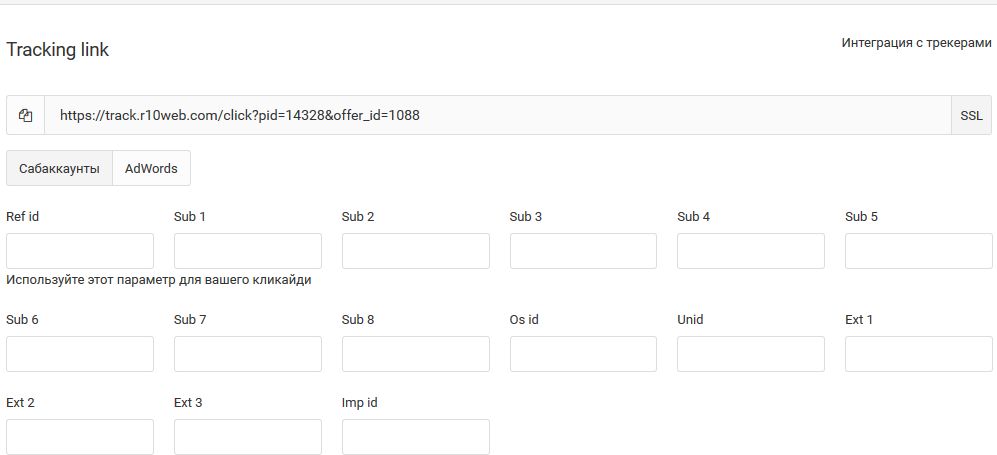
Task: Select the Sub 1 input field
Action: pos(248,251)
